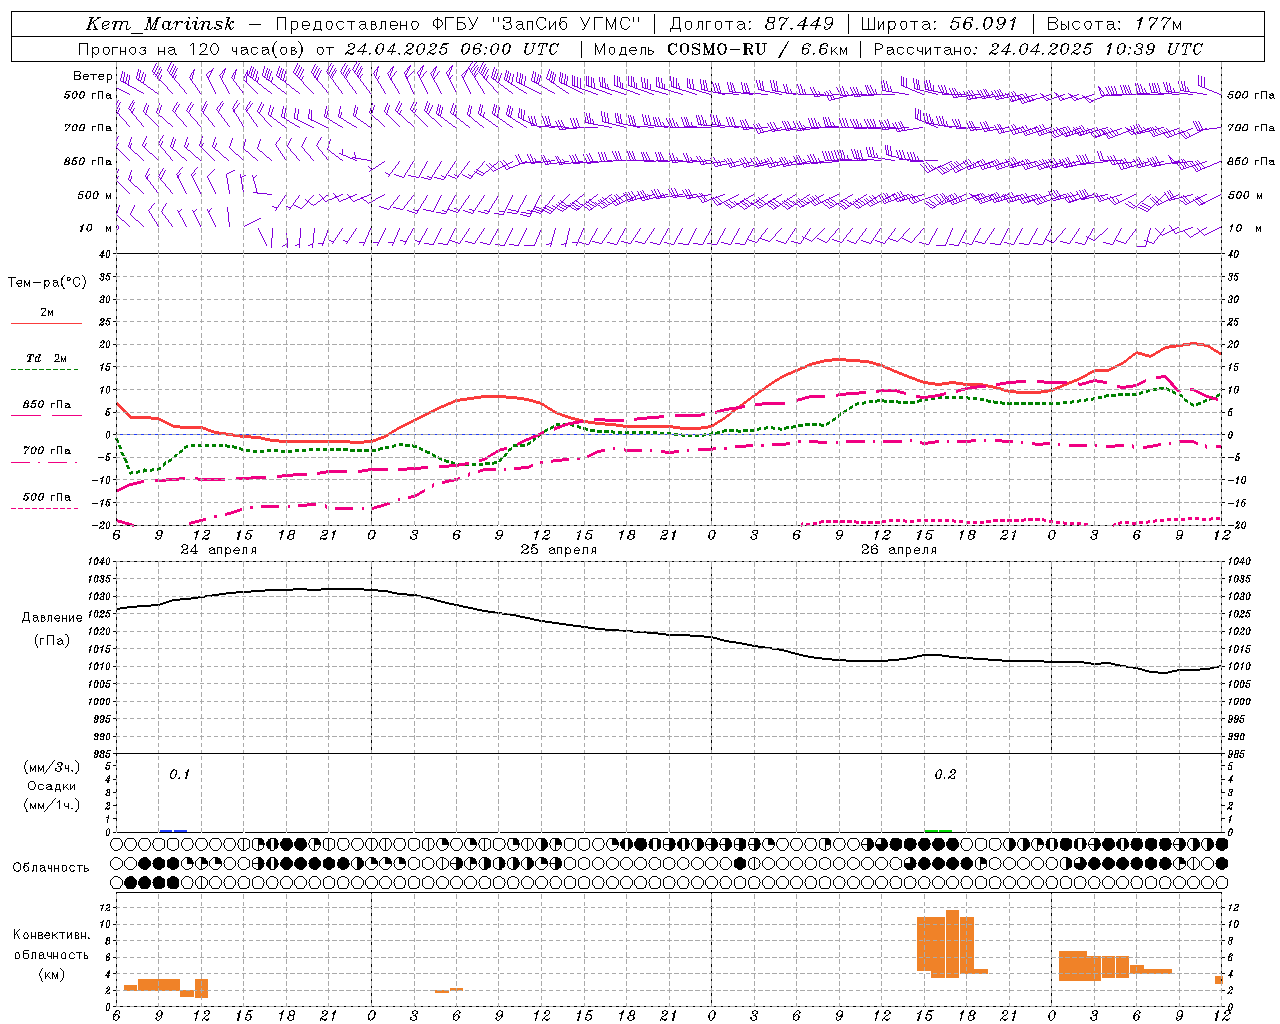The image size is (1280, 1024).
Task: Click the '(км)' convective height unit label
Action: (x=52, y=974)
